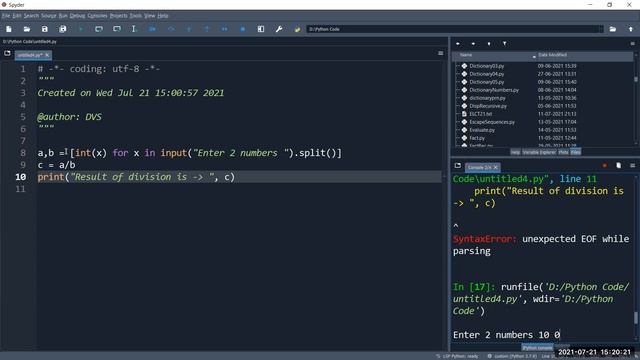Image resolution: width=640 pixels, height=360 pixels.
Task: Run selection or current line icon
Action: coord(134,29)
